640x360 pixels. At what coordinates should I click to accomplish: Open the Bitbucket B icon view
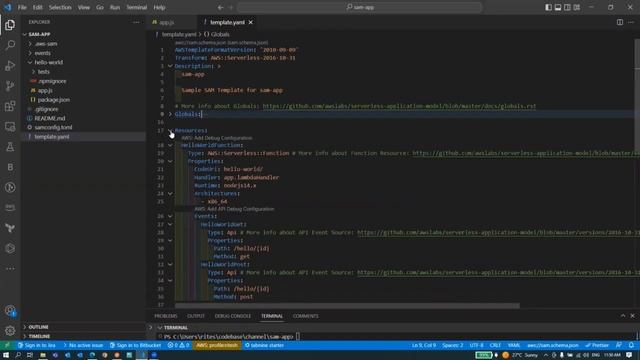(x=10, y=167)
